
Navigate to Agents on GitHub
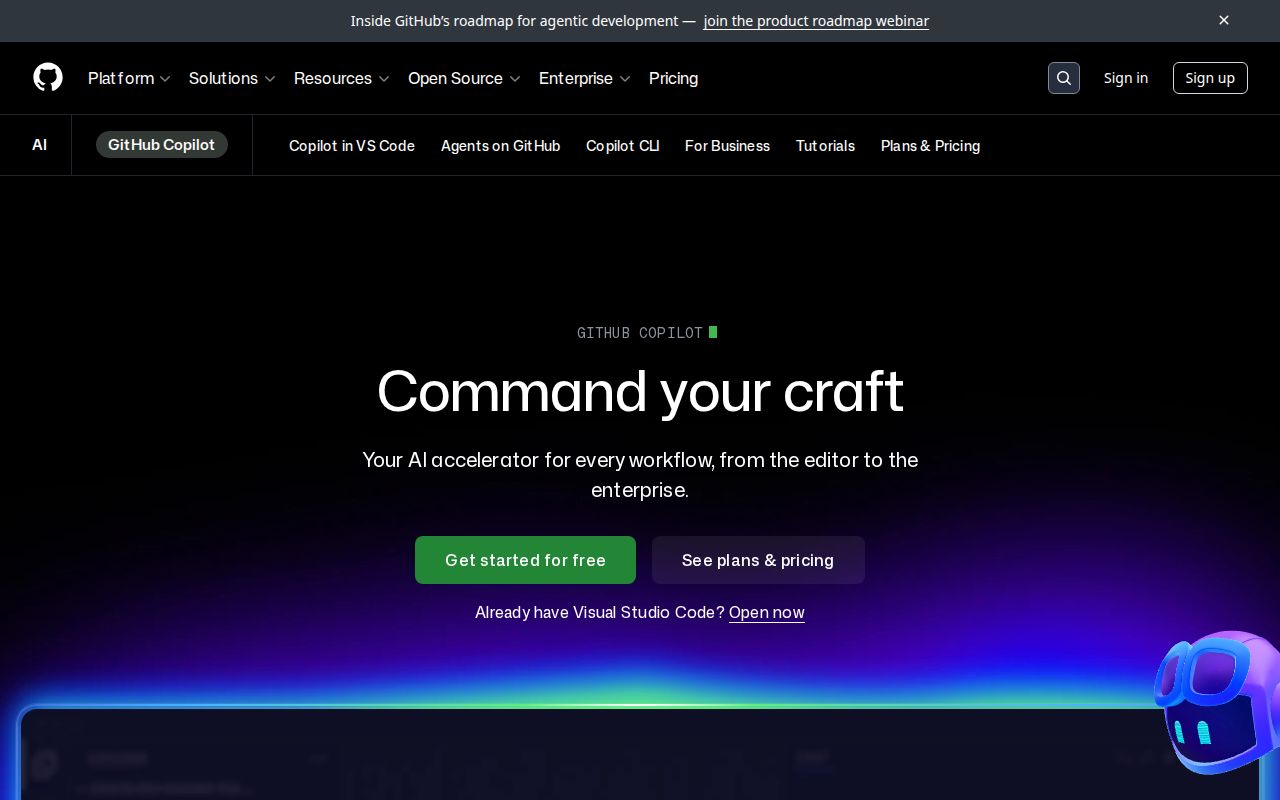click(500, 146)
